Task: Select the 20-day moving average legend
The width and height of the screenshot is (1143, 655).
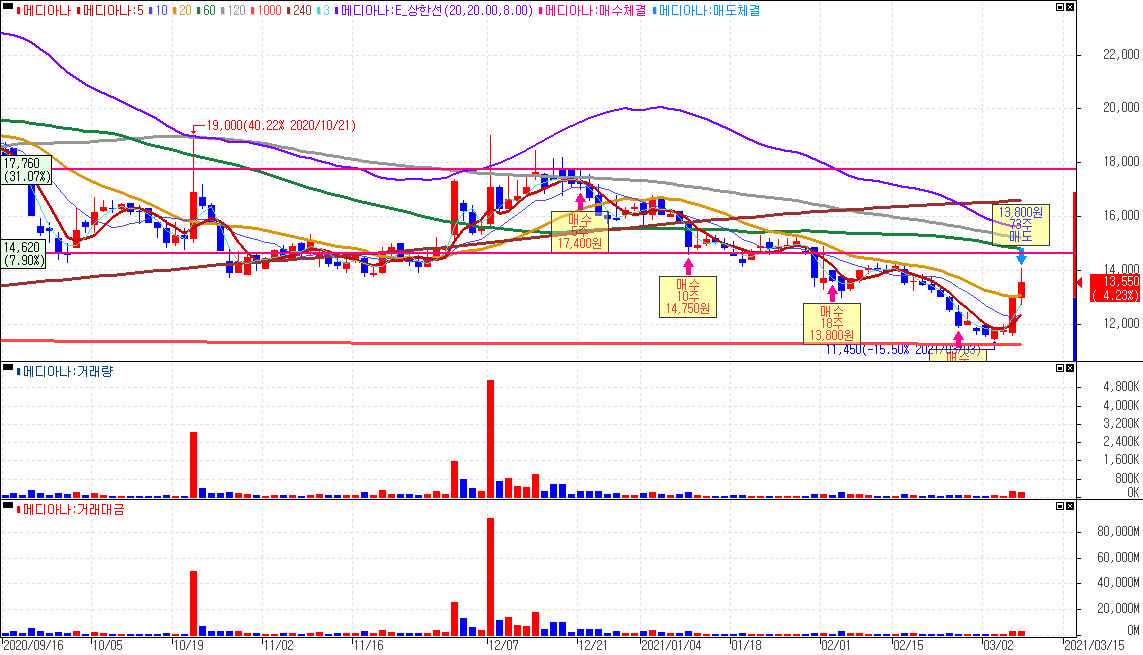Action: point(182,11)
